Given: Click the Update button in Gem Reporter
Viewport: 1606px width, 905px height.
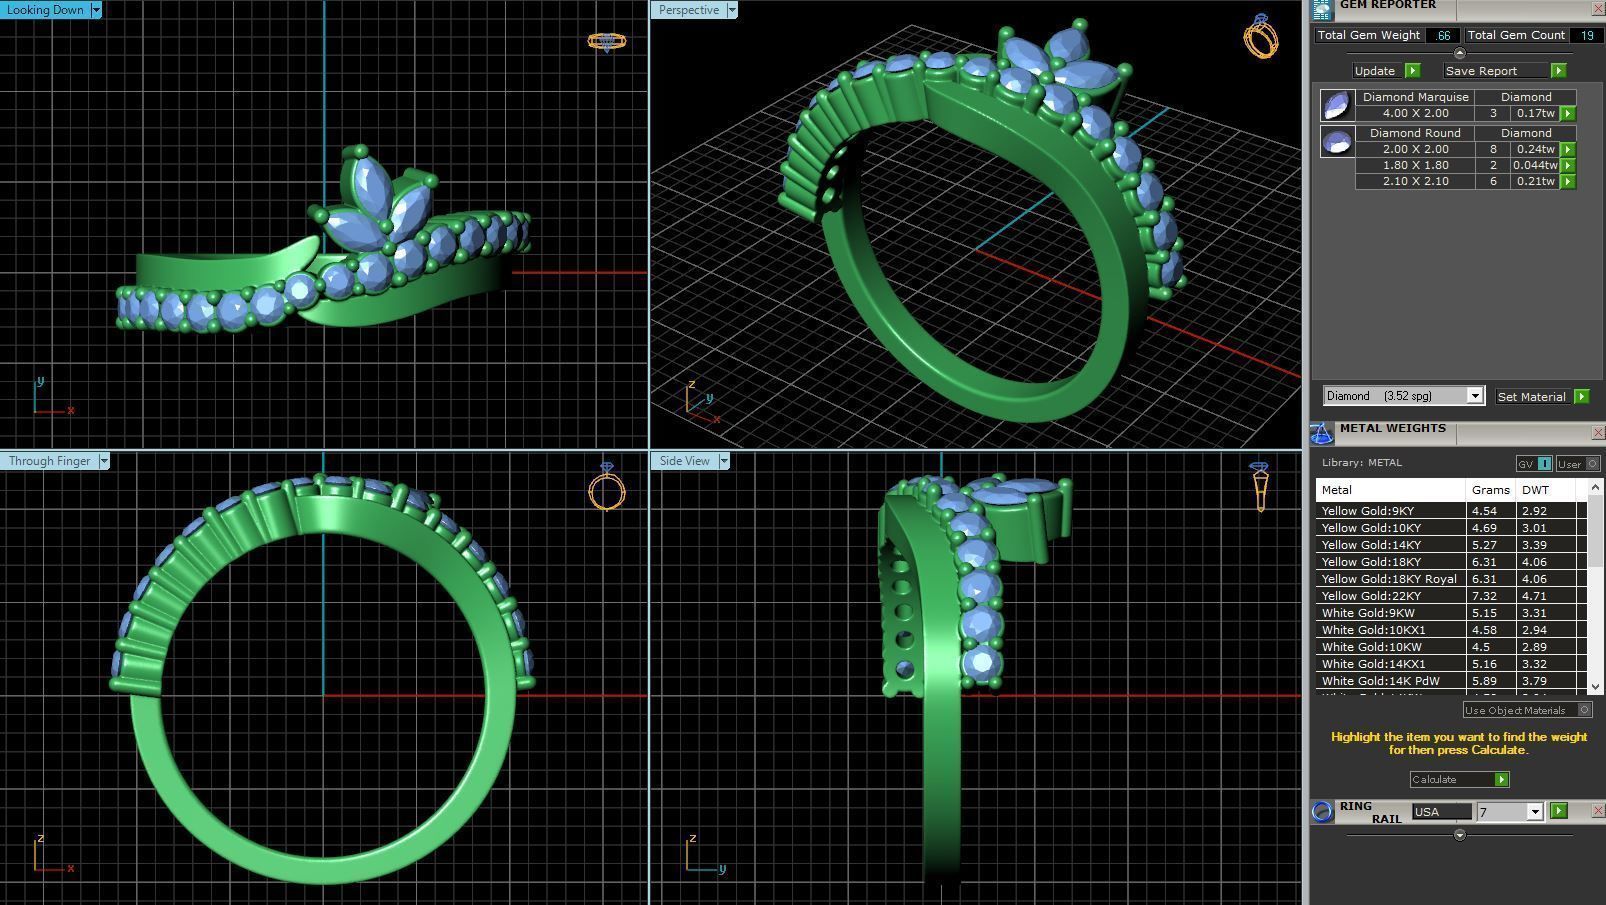Looking at the screenshot, I should (x=1375, y=71).
